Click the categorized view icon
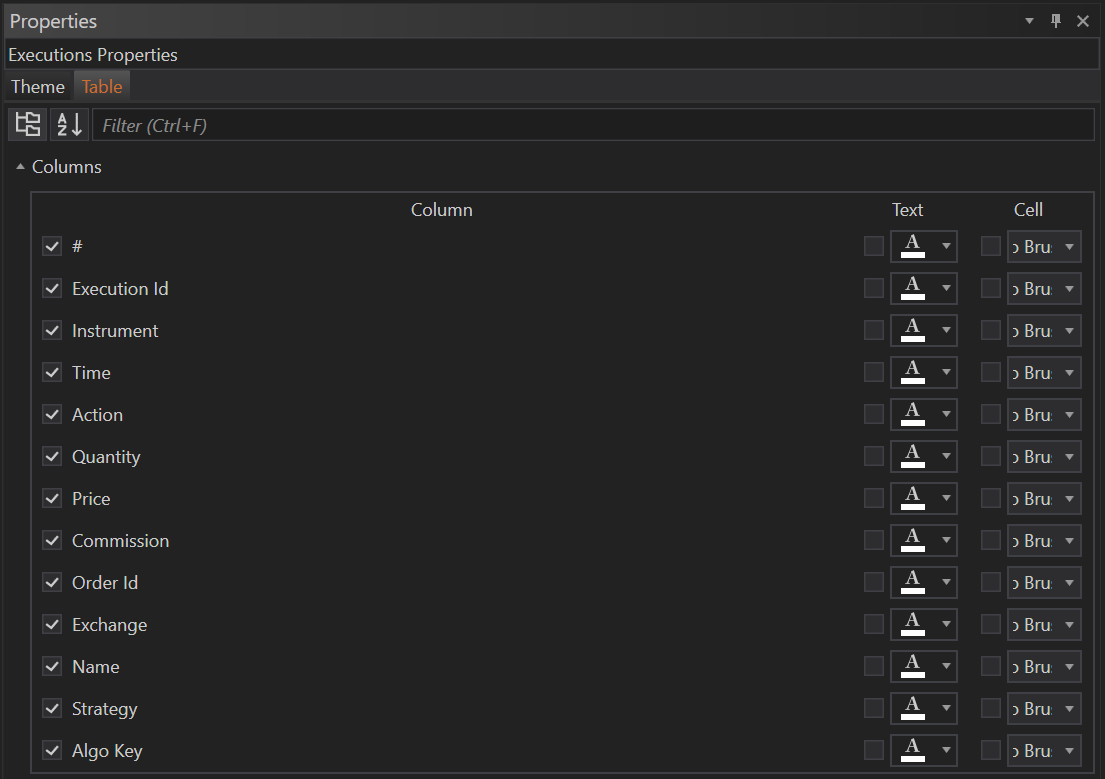The image size is (1105, 779). point(28,125)
